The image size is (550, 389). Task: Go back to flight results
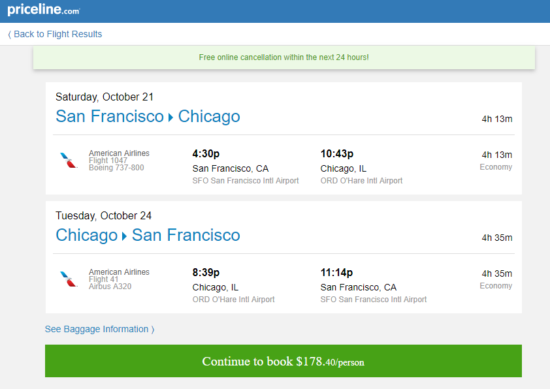[55, 34]
